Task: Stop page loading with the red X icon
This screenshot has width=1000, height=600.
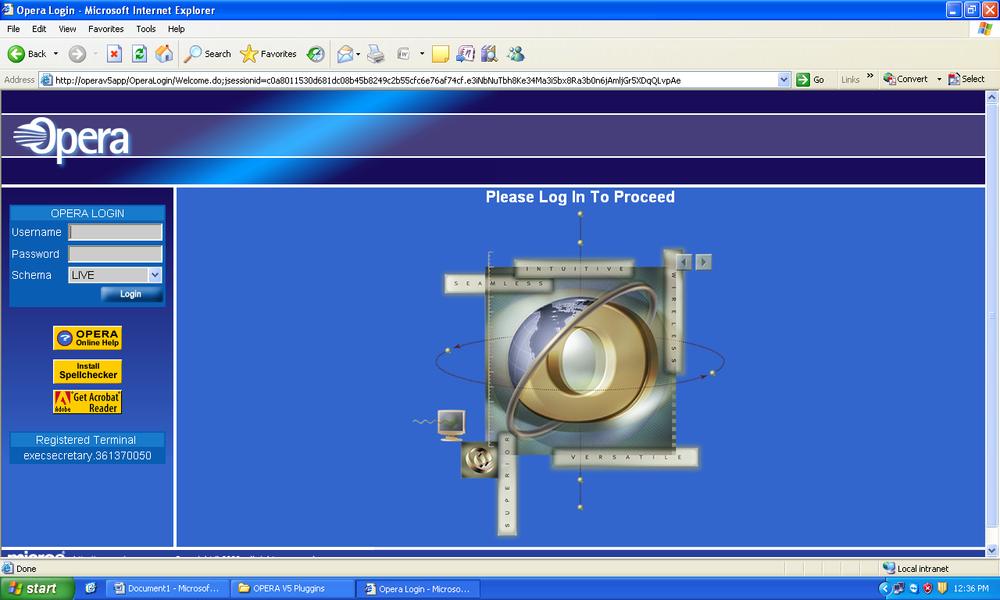Action: 114,54
